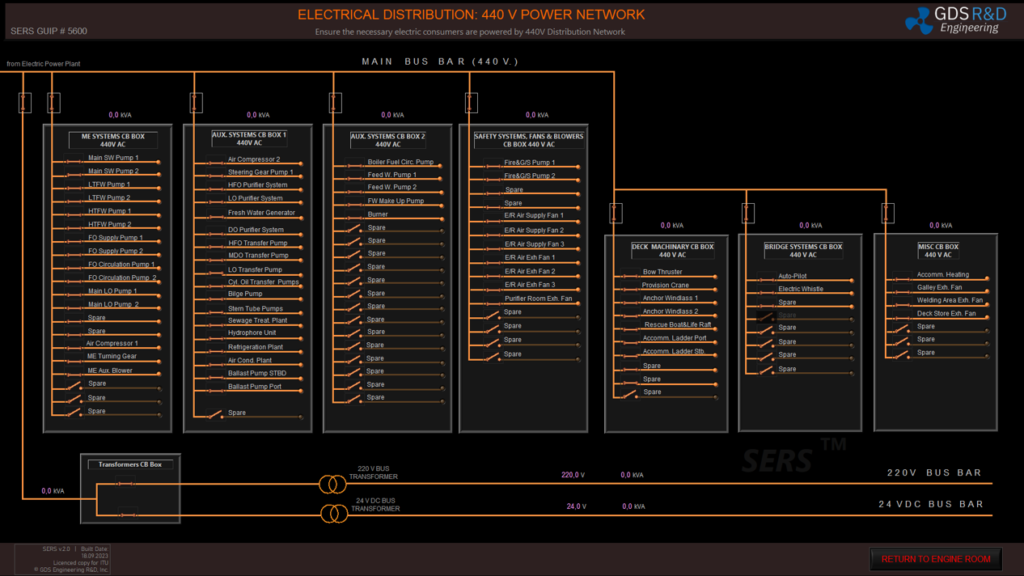Click the Misc CB Box main breaker
The width and height of the screenshot is (1024, 576).
tap(886, 212)
